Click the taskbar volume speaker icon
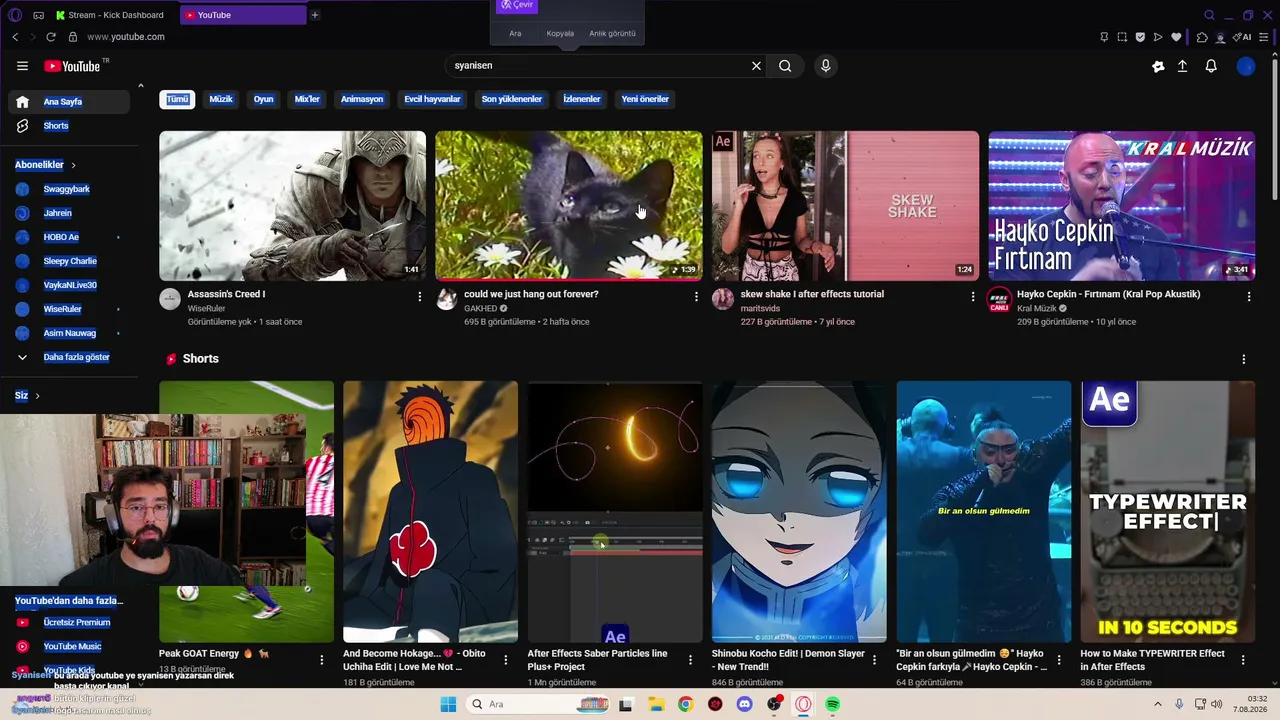The width and height of the screenshot is (1280, 720). pos(1217,704)
